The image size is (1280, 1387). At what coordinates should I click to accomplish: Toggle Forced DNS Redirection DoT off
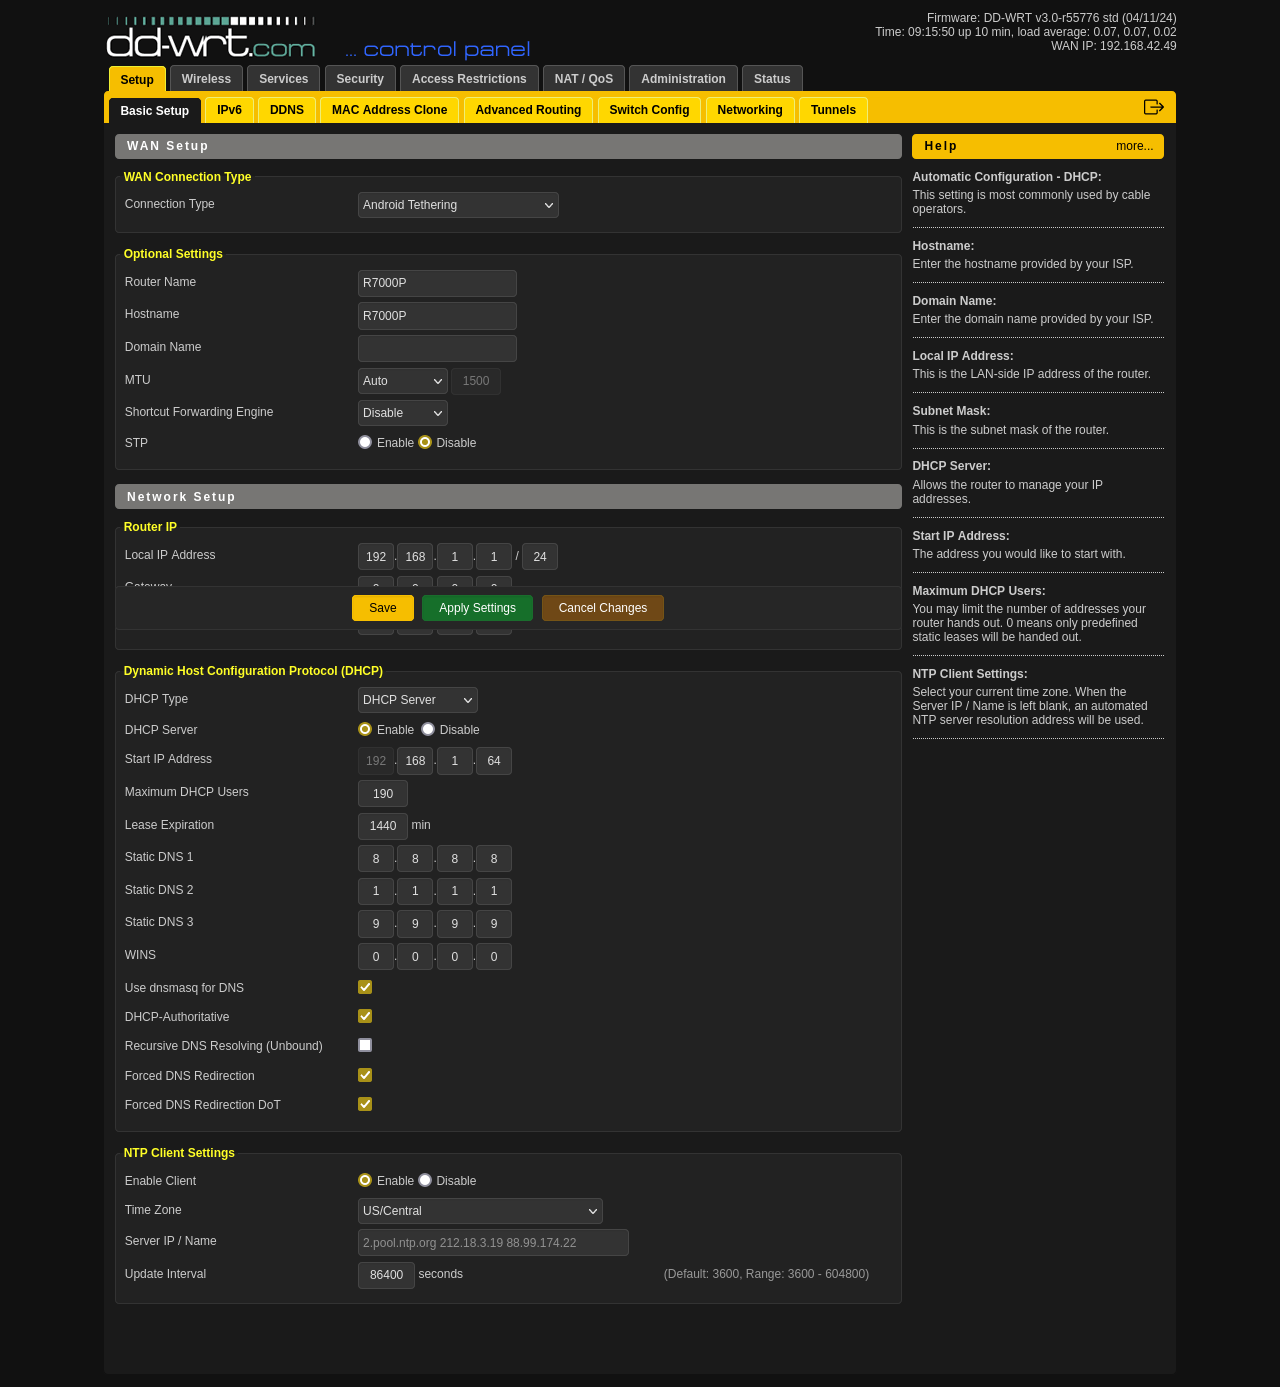pos(365,1104)
